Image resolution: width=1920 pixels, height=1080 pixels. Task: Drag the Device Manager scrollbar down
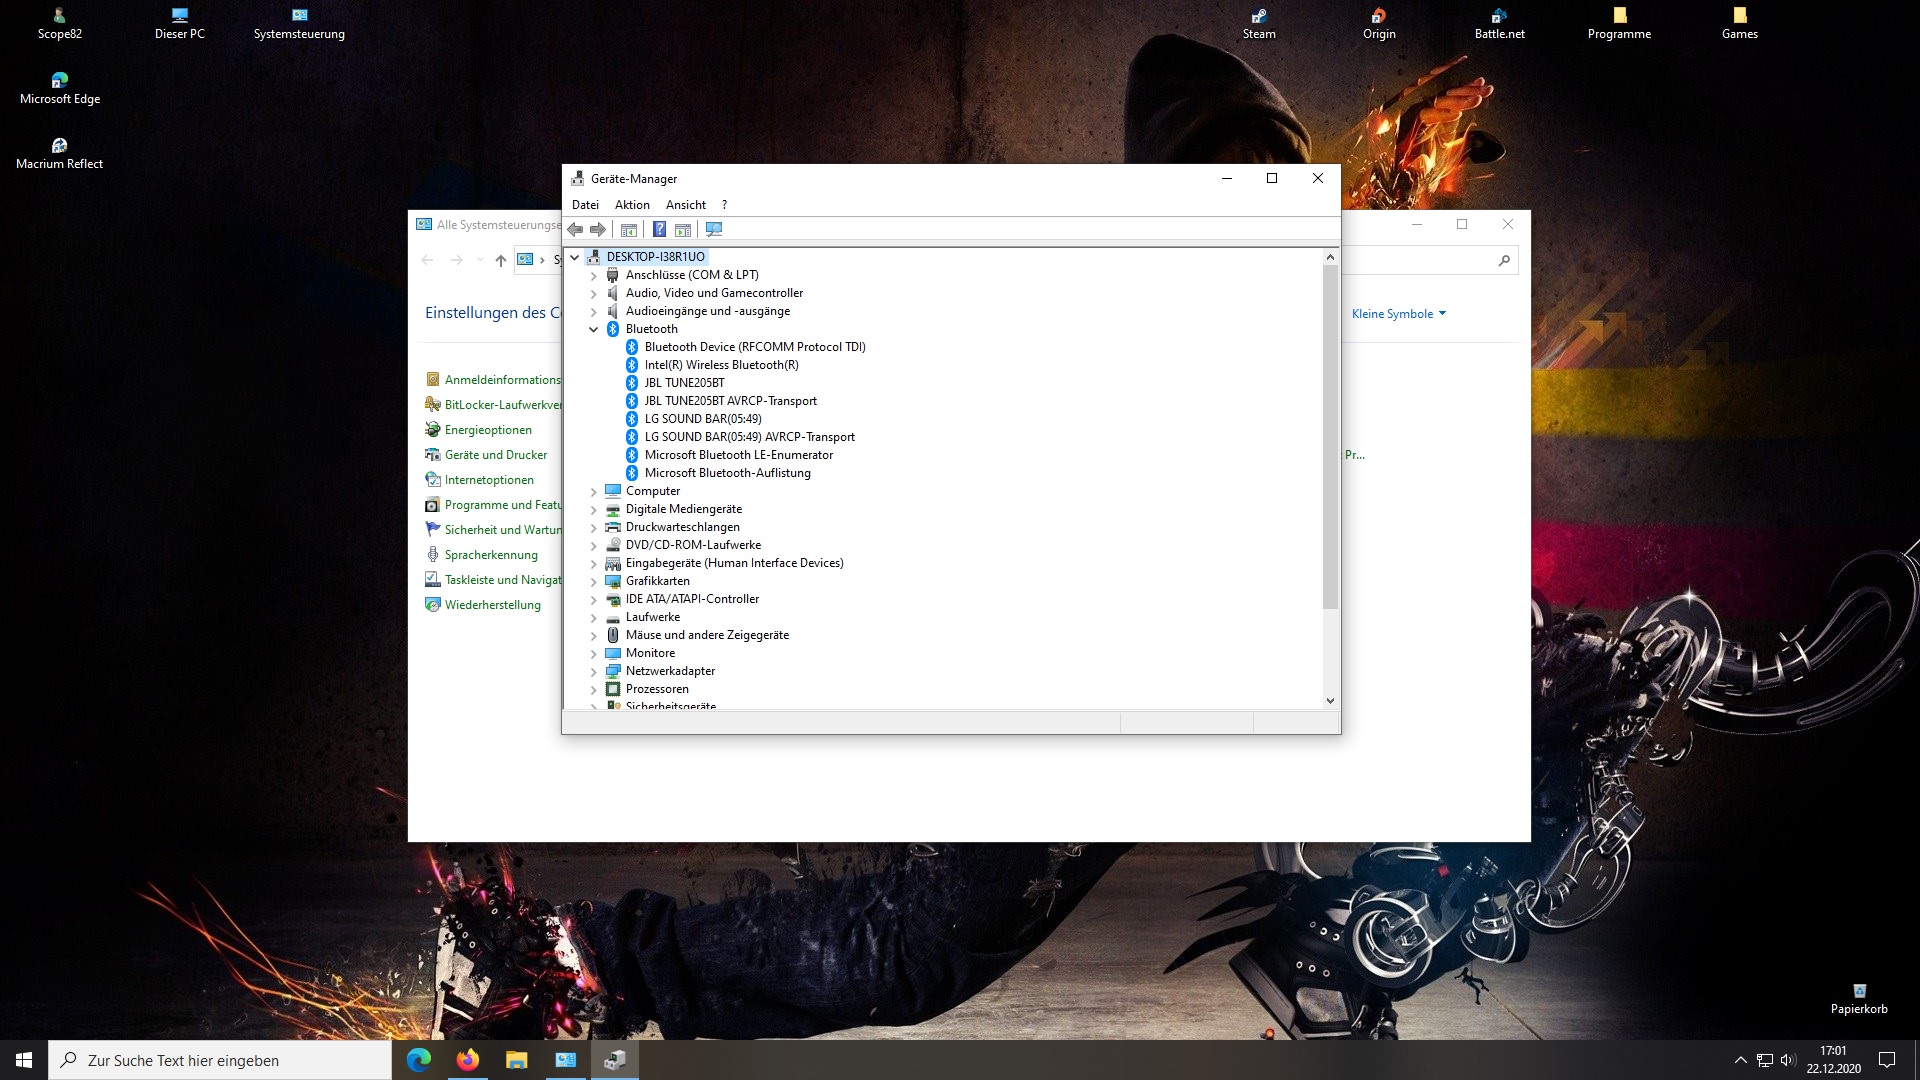[1329, 700]
